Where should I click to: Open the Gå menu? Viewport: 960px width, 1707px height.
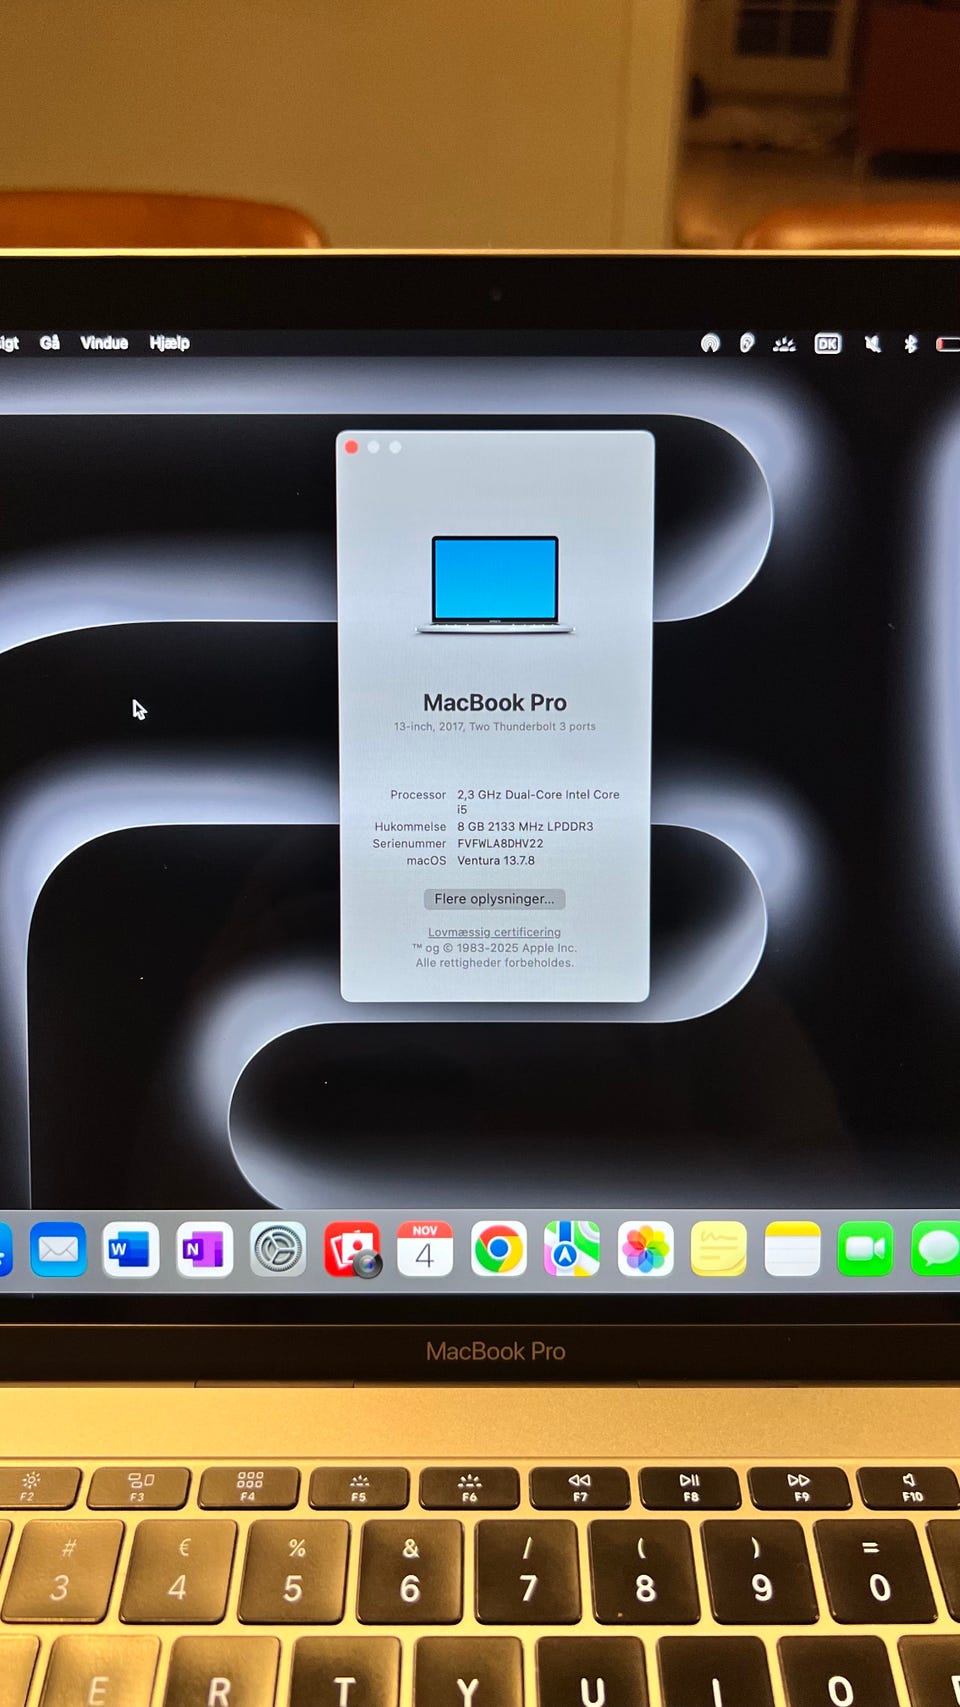click(50, 343)
